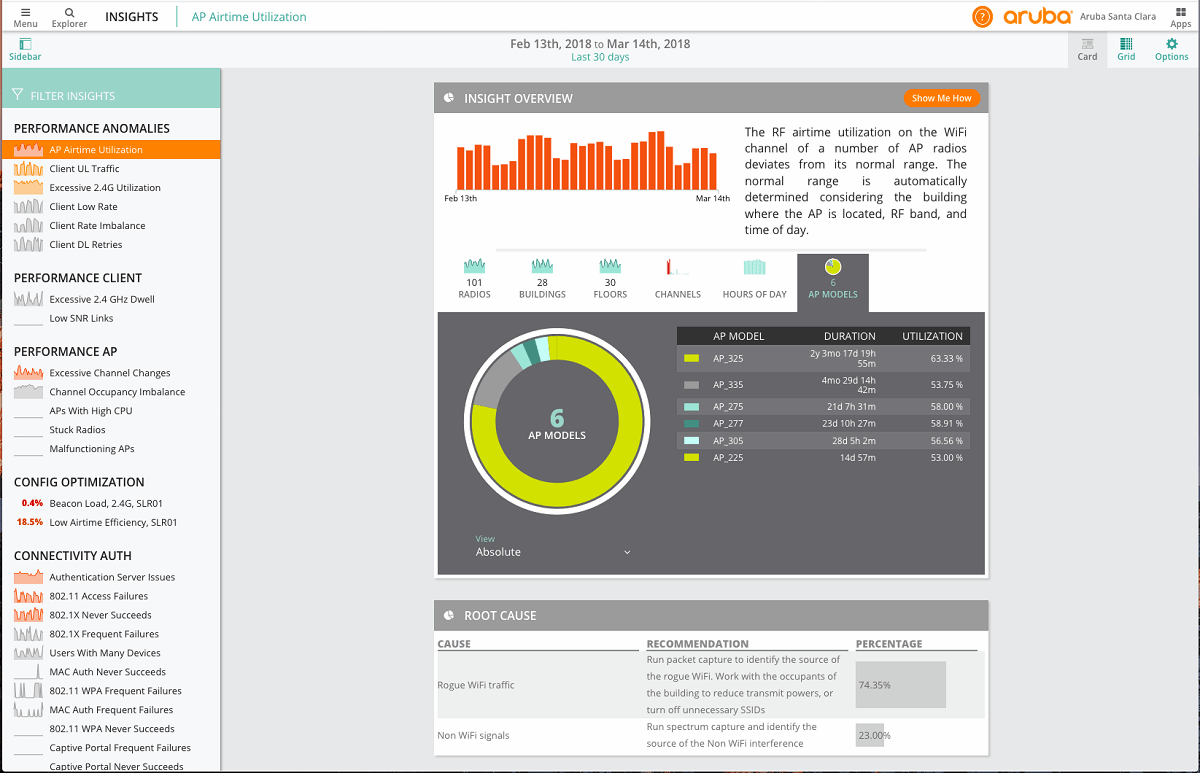Open the Last 30 days date range
The height and width of the screenshot is (773, 1200).
600,57
